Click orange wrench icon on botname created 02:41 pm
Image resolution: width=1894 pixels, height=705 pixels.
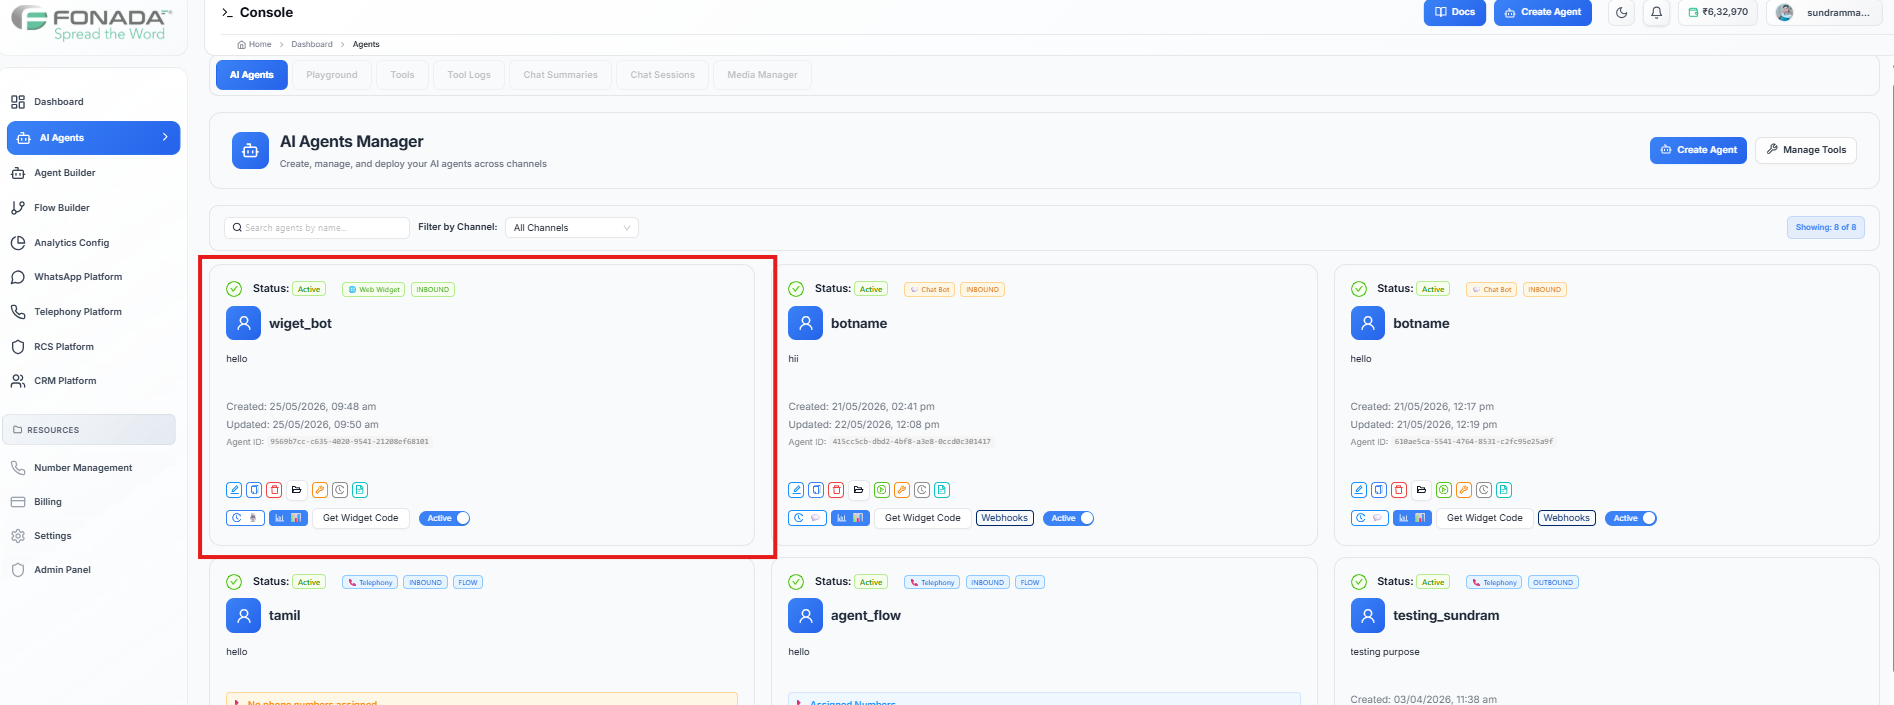coord(901,490)
